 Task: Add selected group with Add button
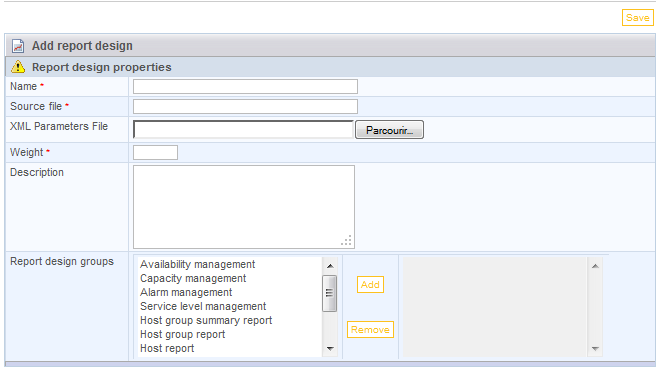[x=370, y=285]
